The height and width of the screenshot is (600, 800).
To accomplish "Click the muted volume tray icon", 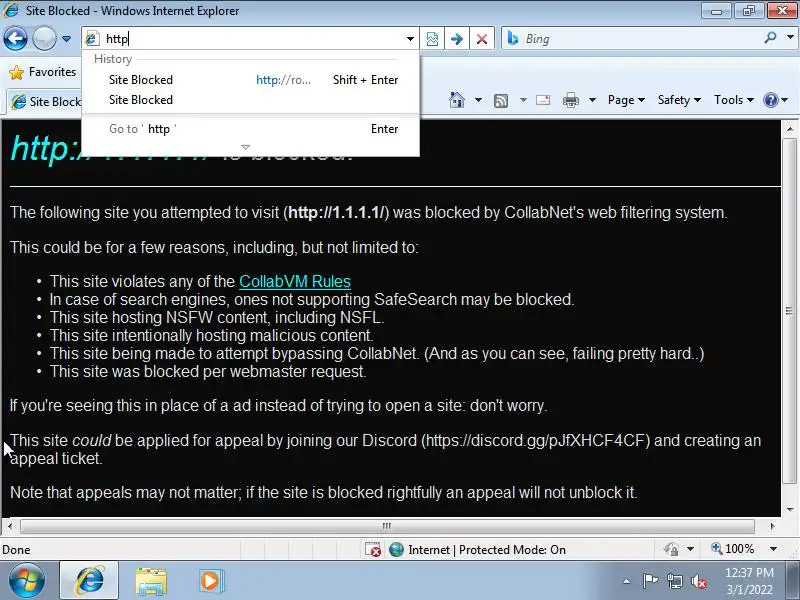I will [698, 581].
